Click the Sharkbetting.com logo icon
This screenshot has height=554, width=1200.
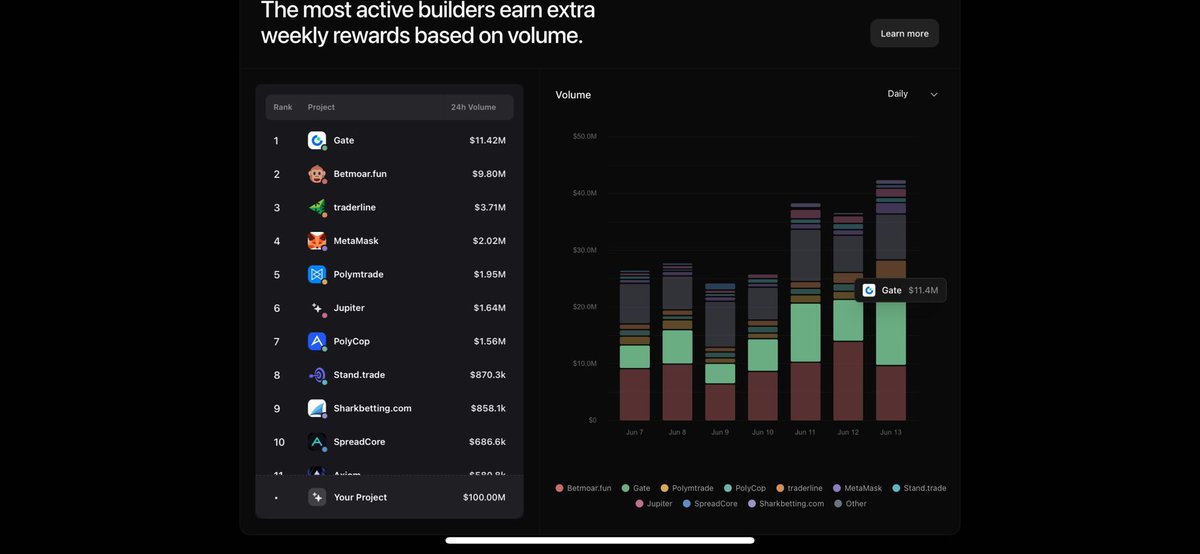coord(317,409)
